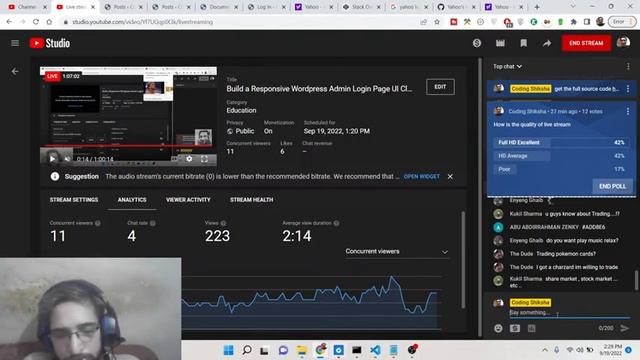Viewport: 640px width, 360px height.
Task: End the live stream quality poll
Action: (x=612, y=186)
